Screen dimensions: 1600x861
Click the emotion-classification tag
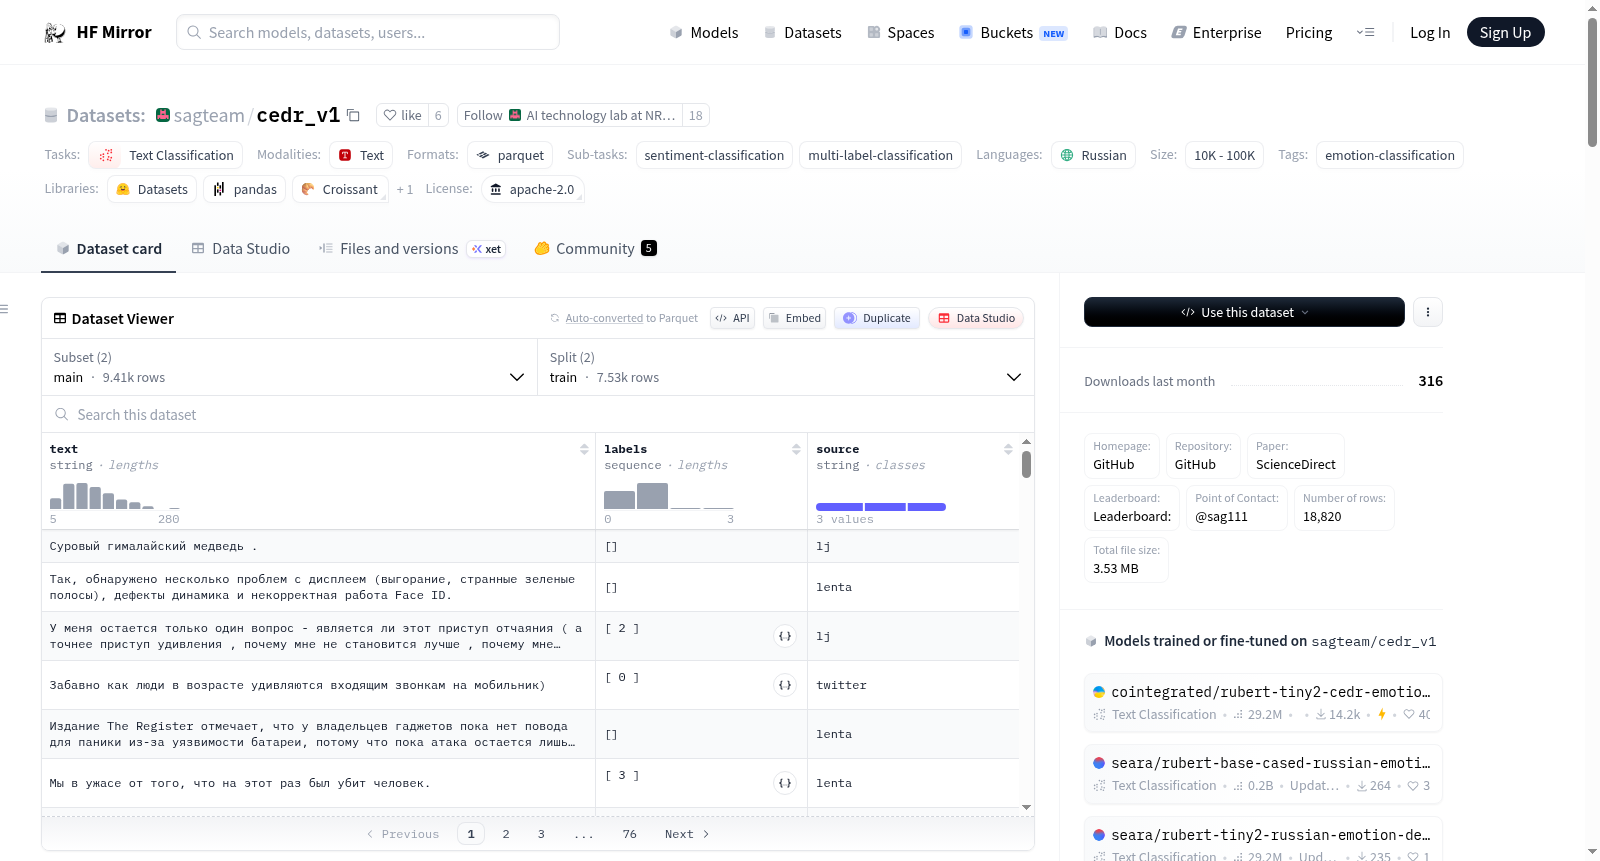1390,155
